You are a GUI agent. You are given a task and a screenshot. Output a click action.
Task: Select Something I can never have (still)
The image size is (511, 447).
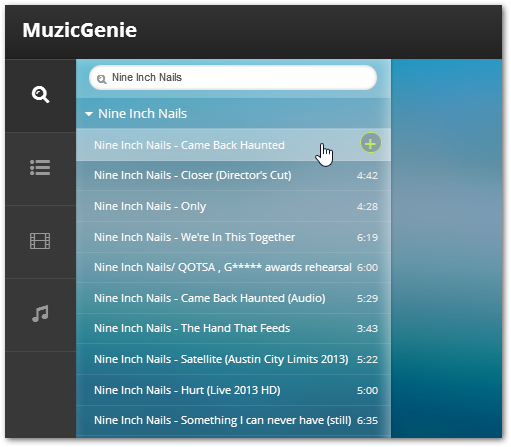pos(233,420)
